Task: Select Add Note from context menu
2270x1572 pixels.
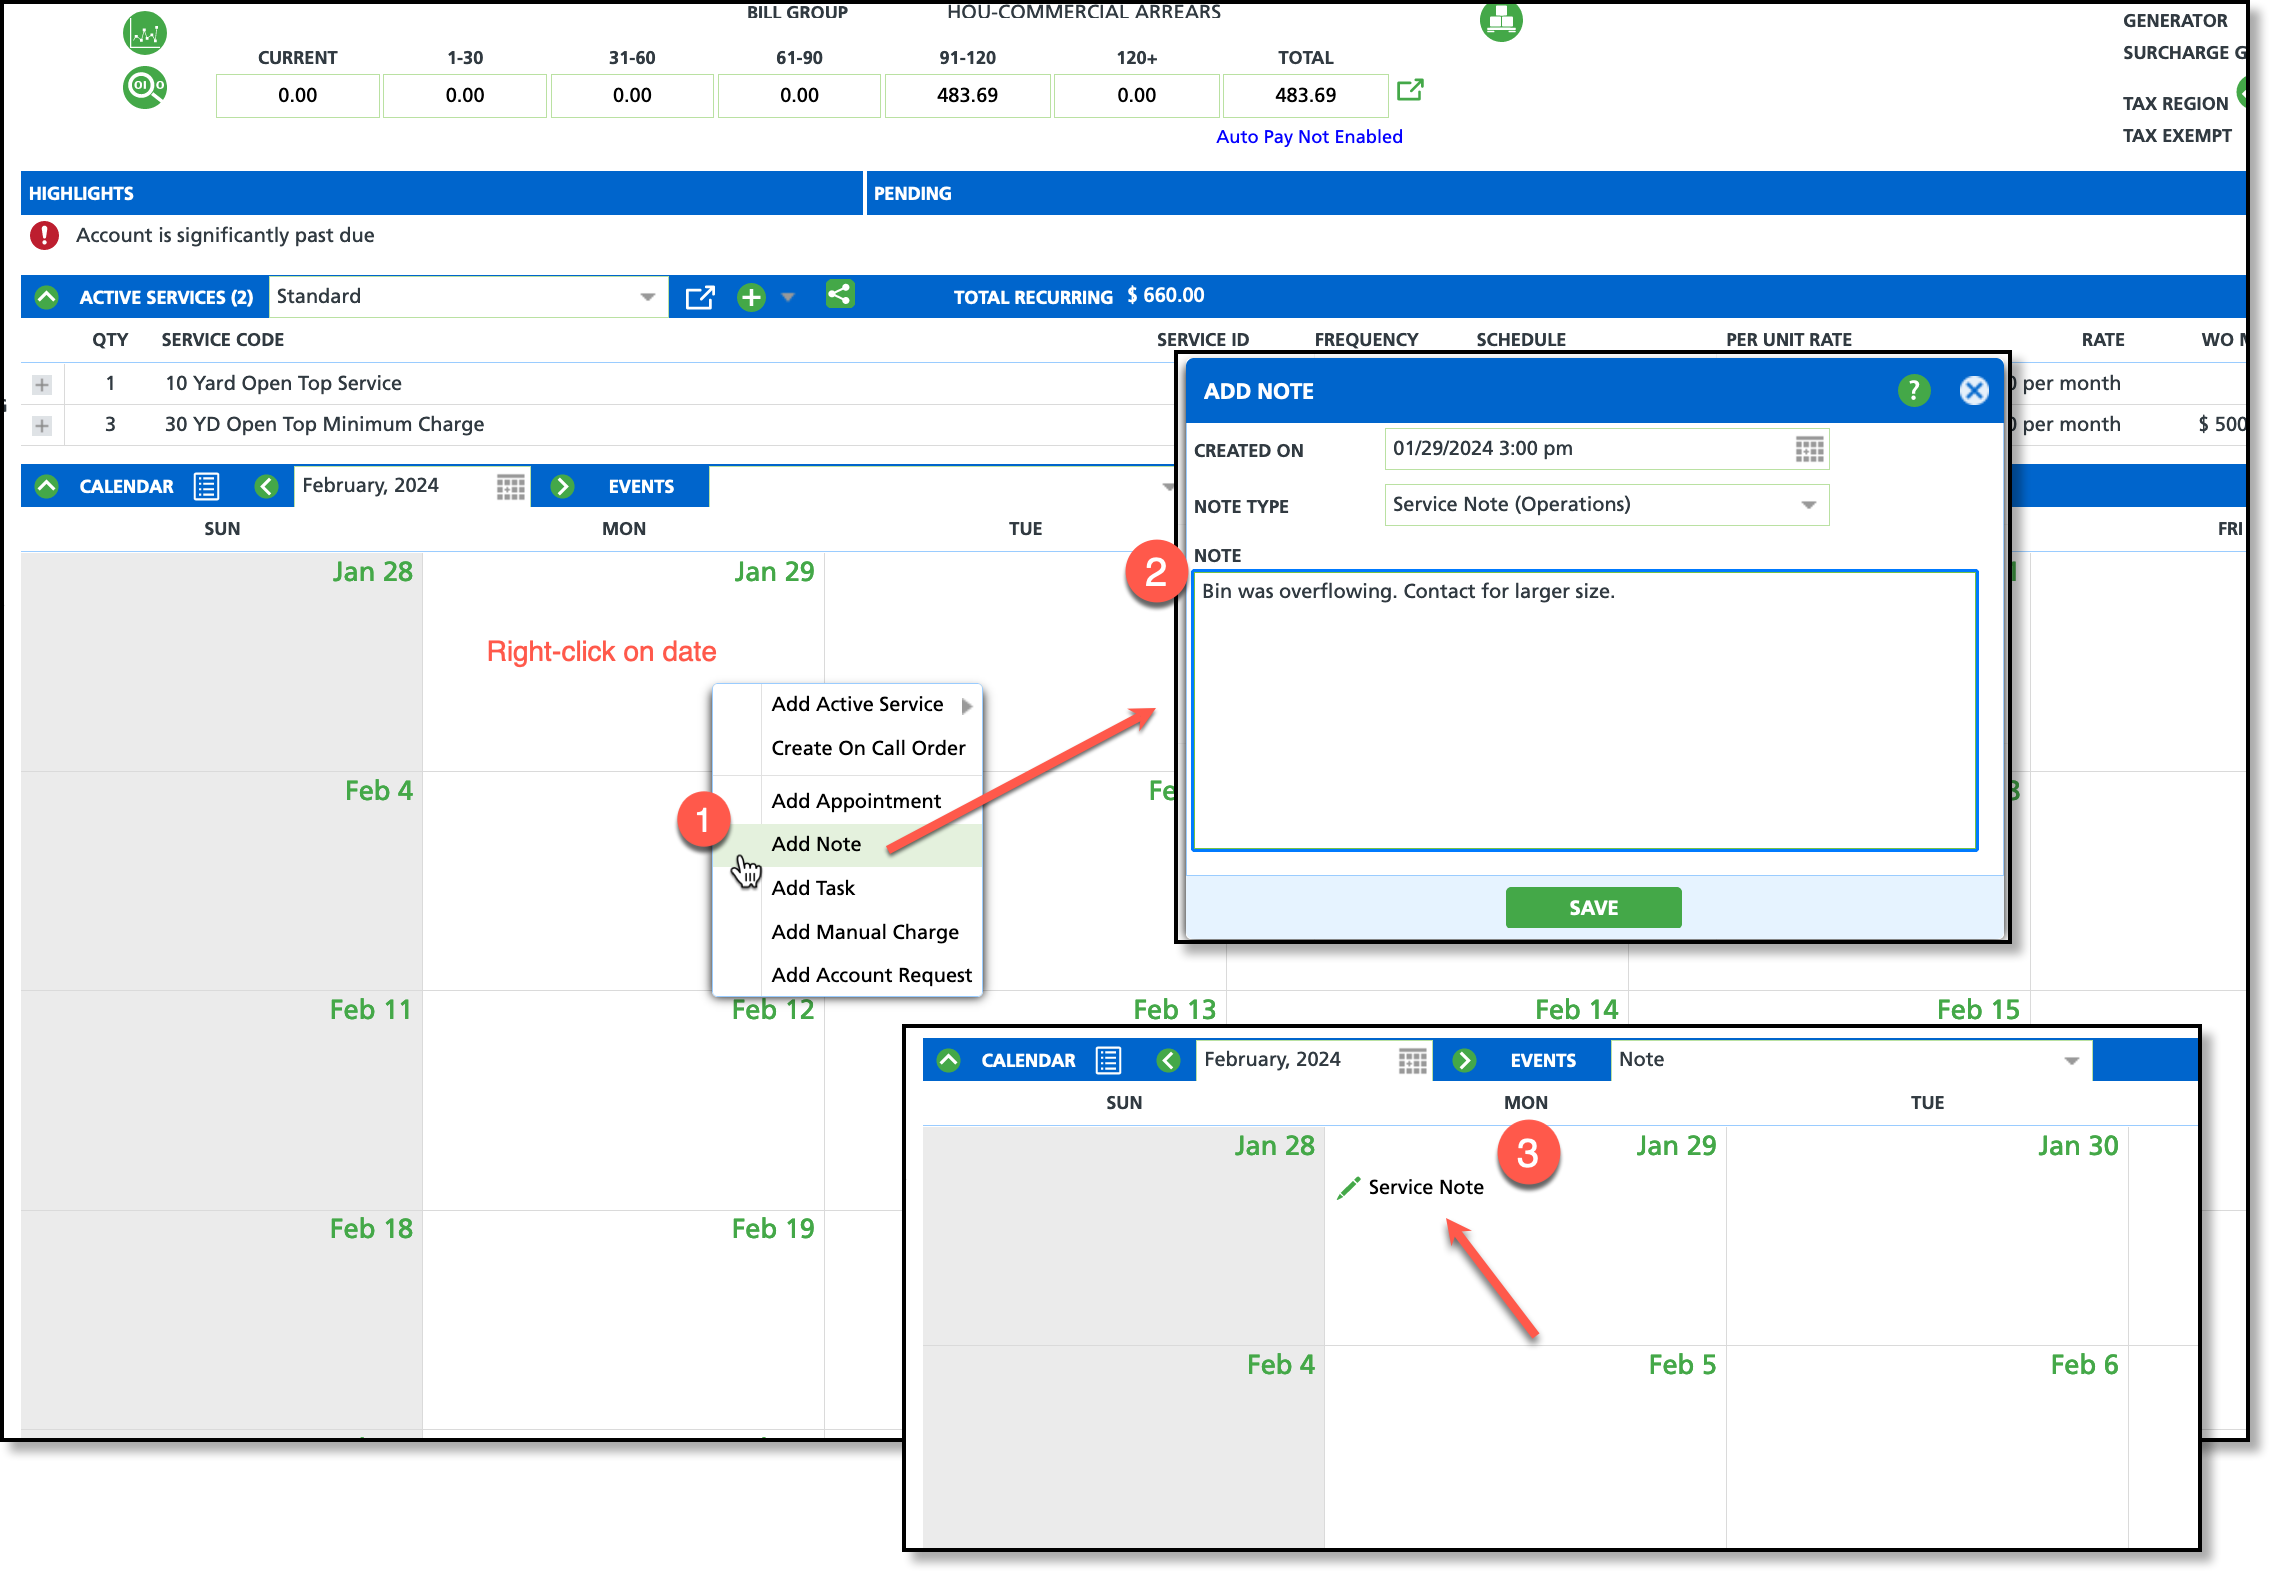Action: [x=816, y=844]
